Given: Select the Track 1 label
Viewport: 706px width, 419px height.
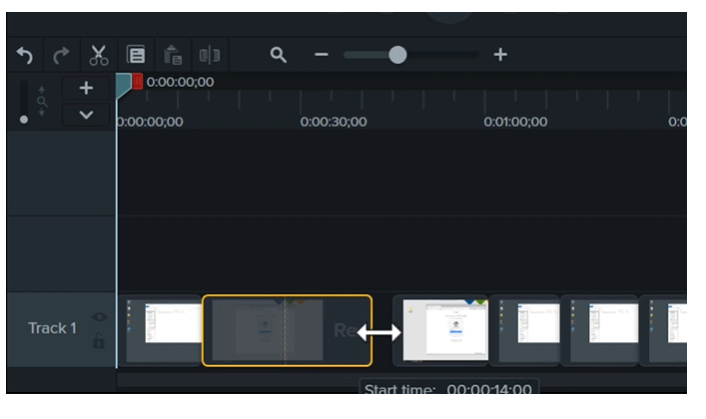Looking at the screenshot, I should pos(52,328).
